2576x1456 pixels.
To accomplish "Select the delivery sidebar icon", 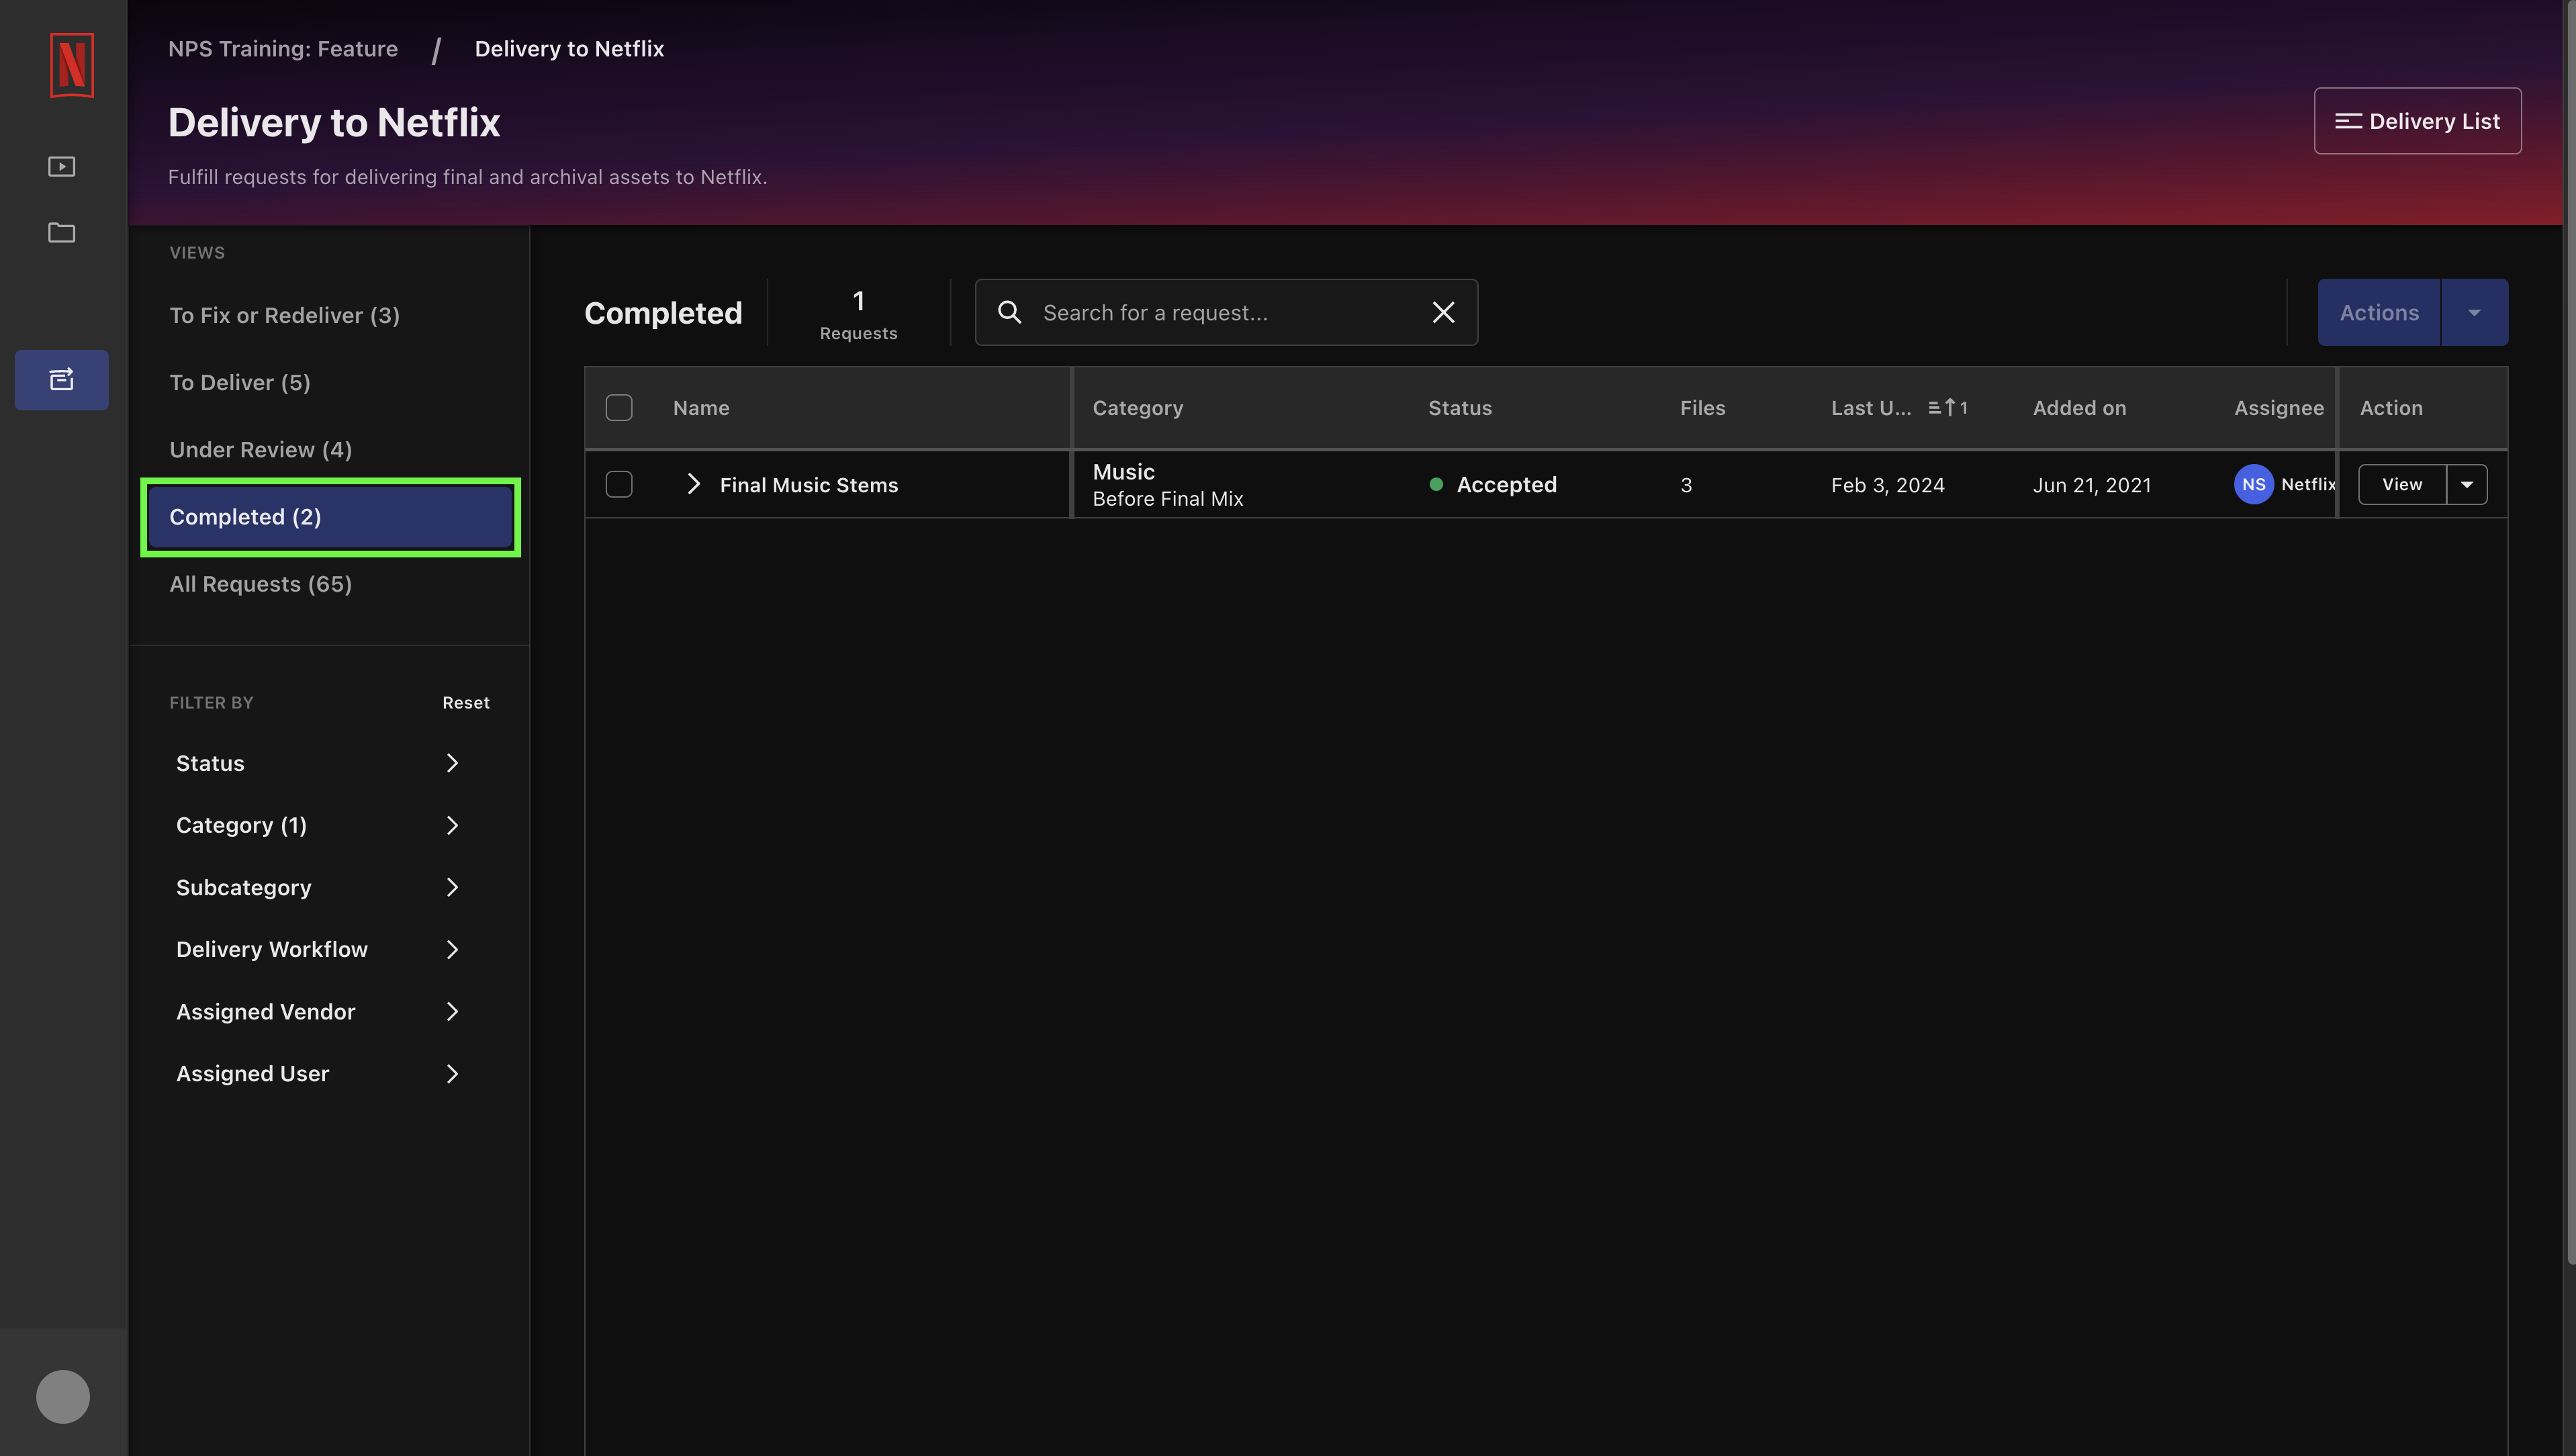I will pyautogui.click(x=62, y=379).
